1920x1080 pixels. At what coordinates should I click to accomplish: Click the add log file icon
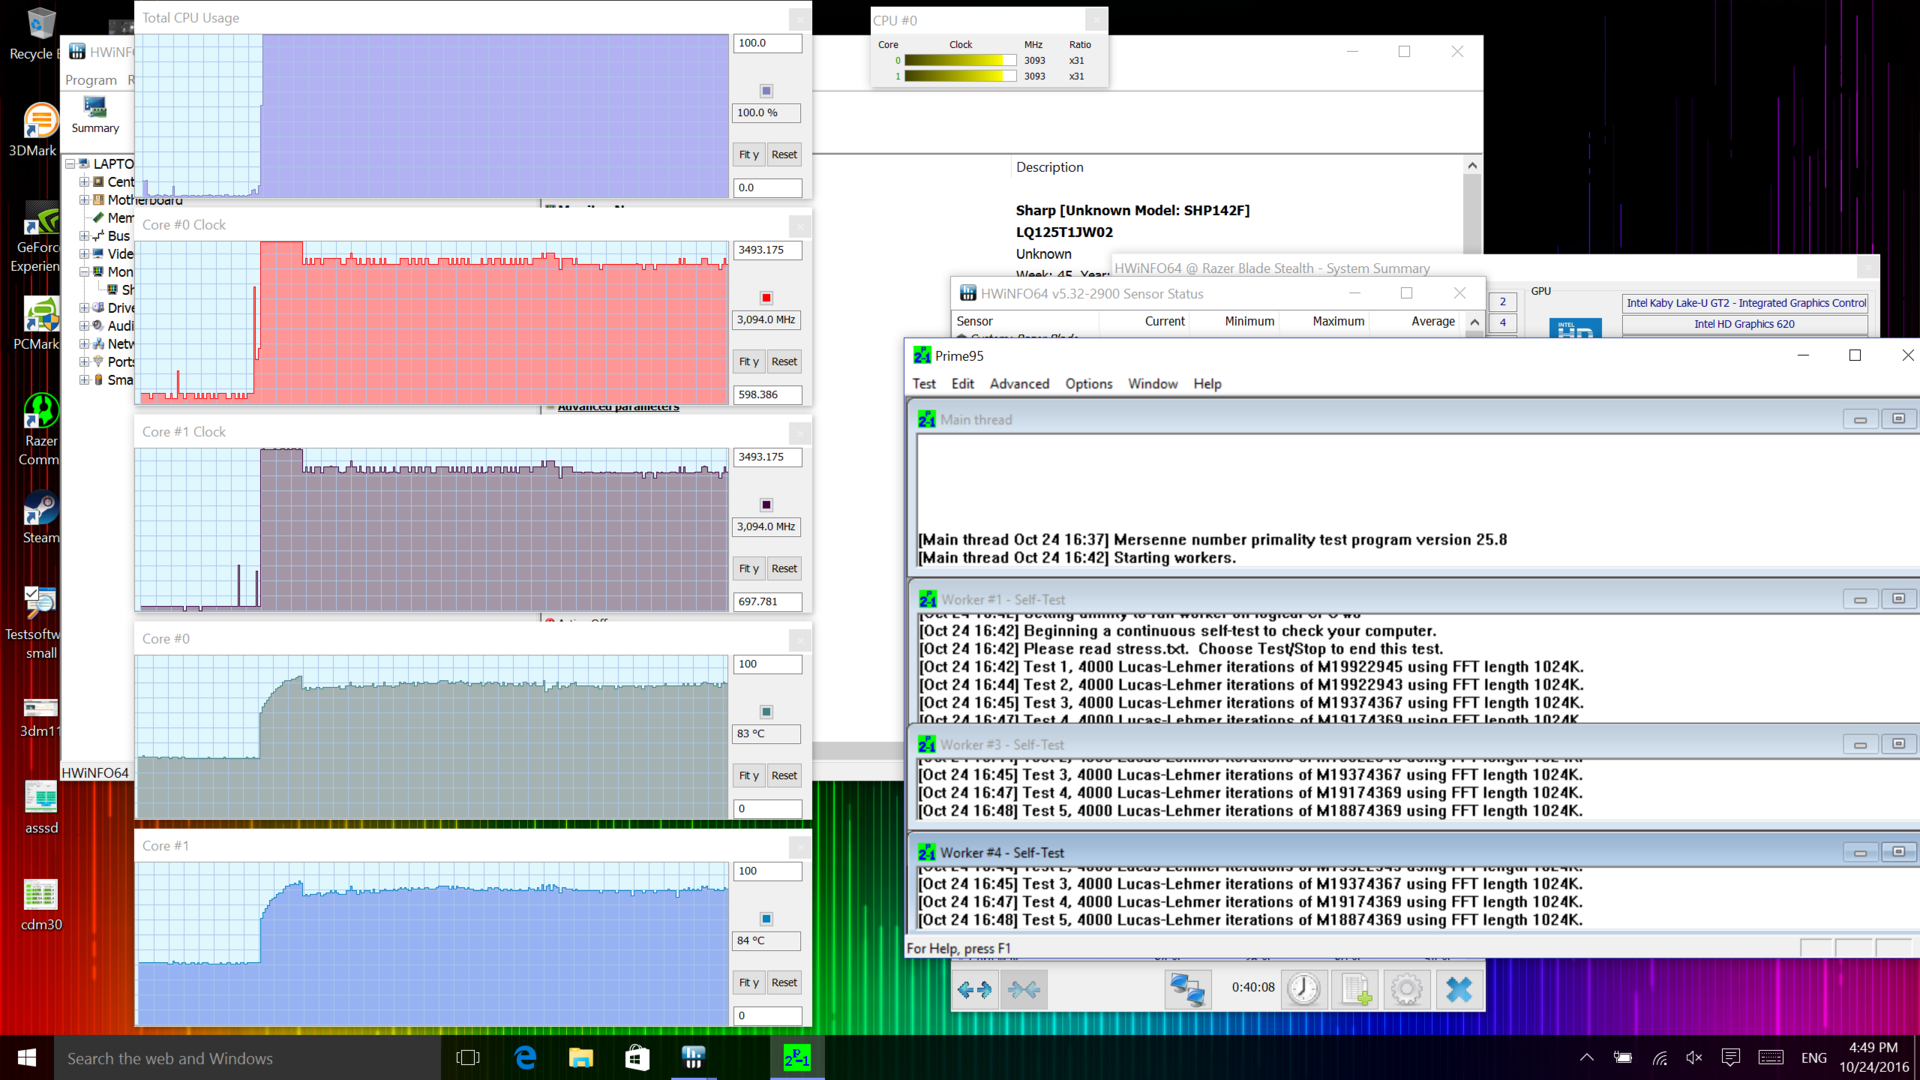pos(1356,989)
